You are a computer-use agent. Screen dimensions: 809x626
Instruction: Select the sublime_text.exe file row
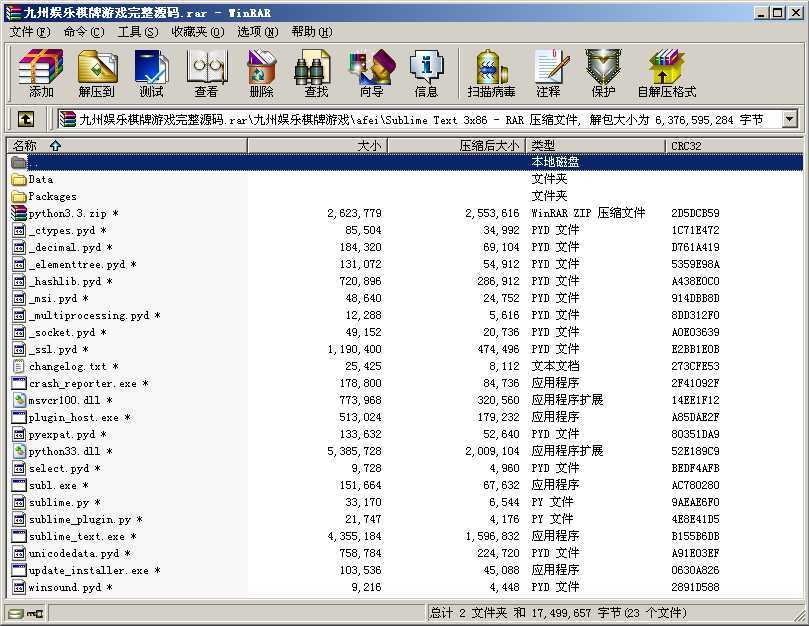[76, 536]
